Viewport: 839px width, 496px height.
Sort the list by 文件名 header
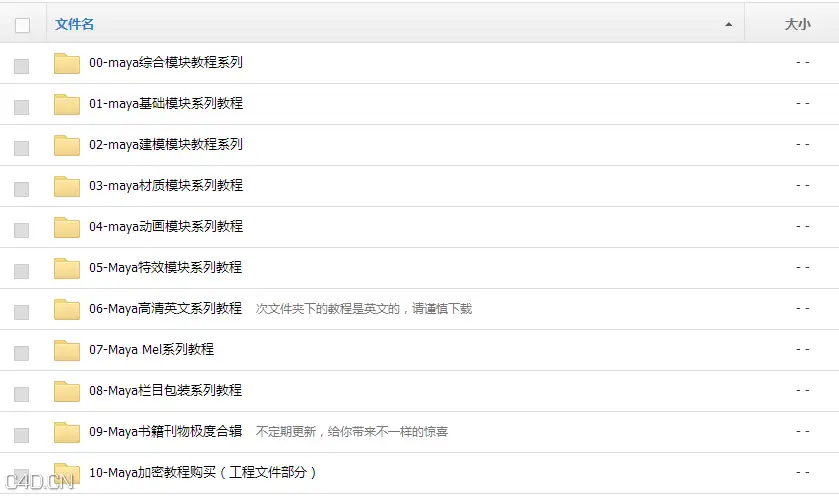pos(74,24)
